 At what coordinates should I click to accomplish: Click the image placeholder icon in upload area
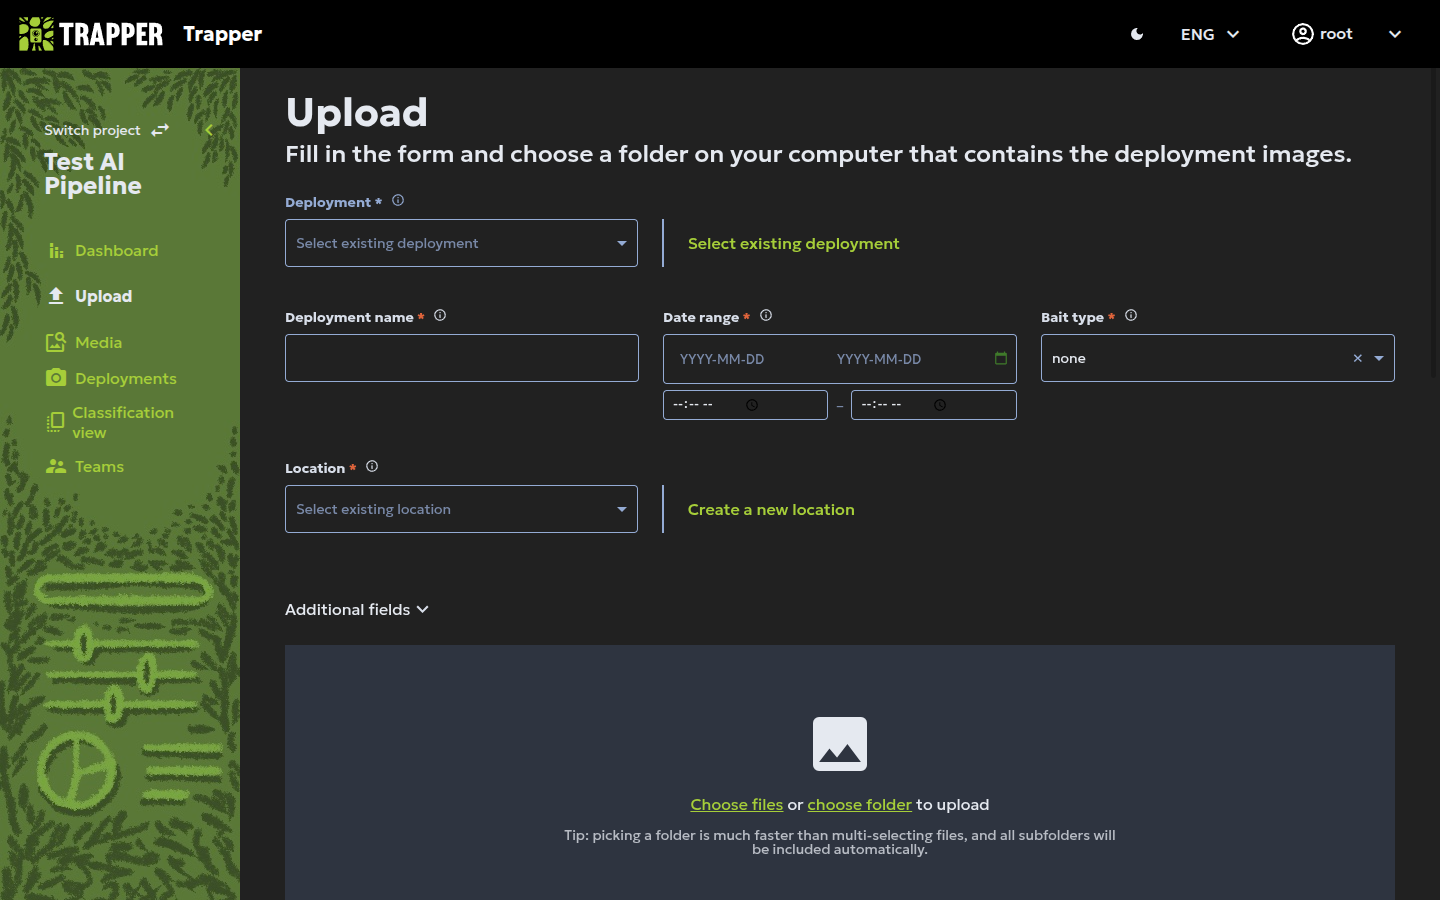click(840, 744)
